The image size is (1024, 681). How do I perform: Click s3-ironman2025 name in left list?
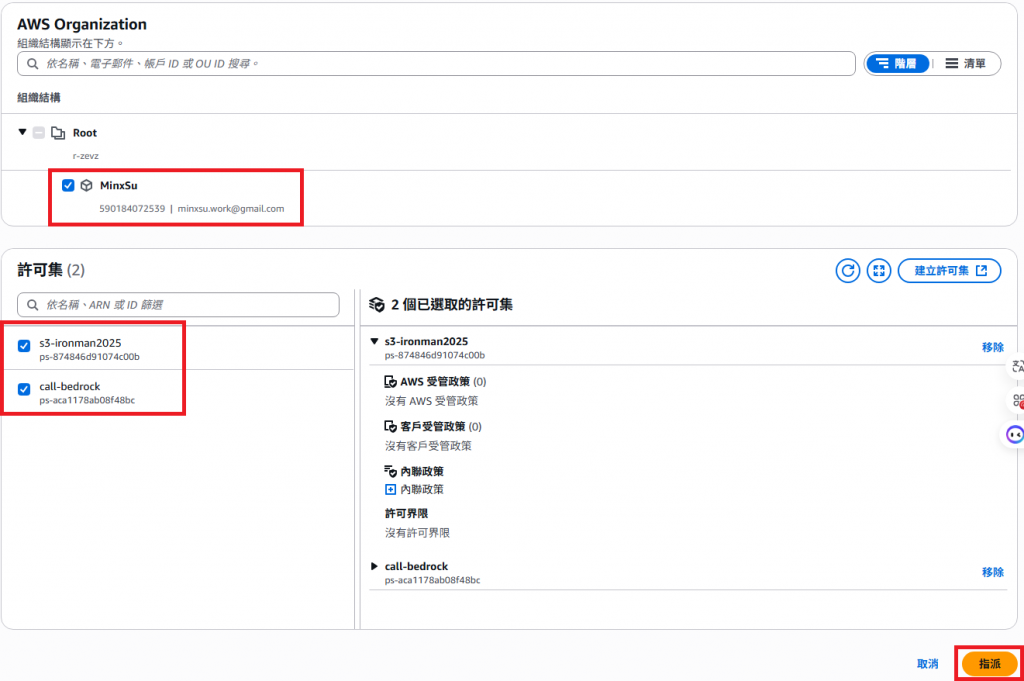click(80, 343)
